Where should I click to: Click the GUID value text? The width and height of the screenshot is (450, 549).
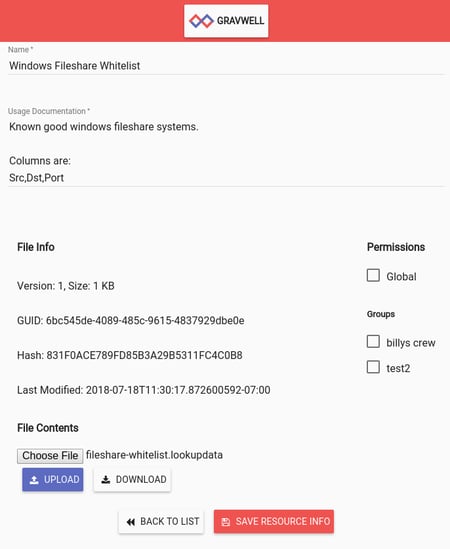pos(145,320)
